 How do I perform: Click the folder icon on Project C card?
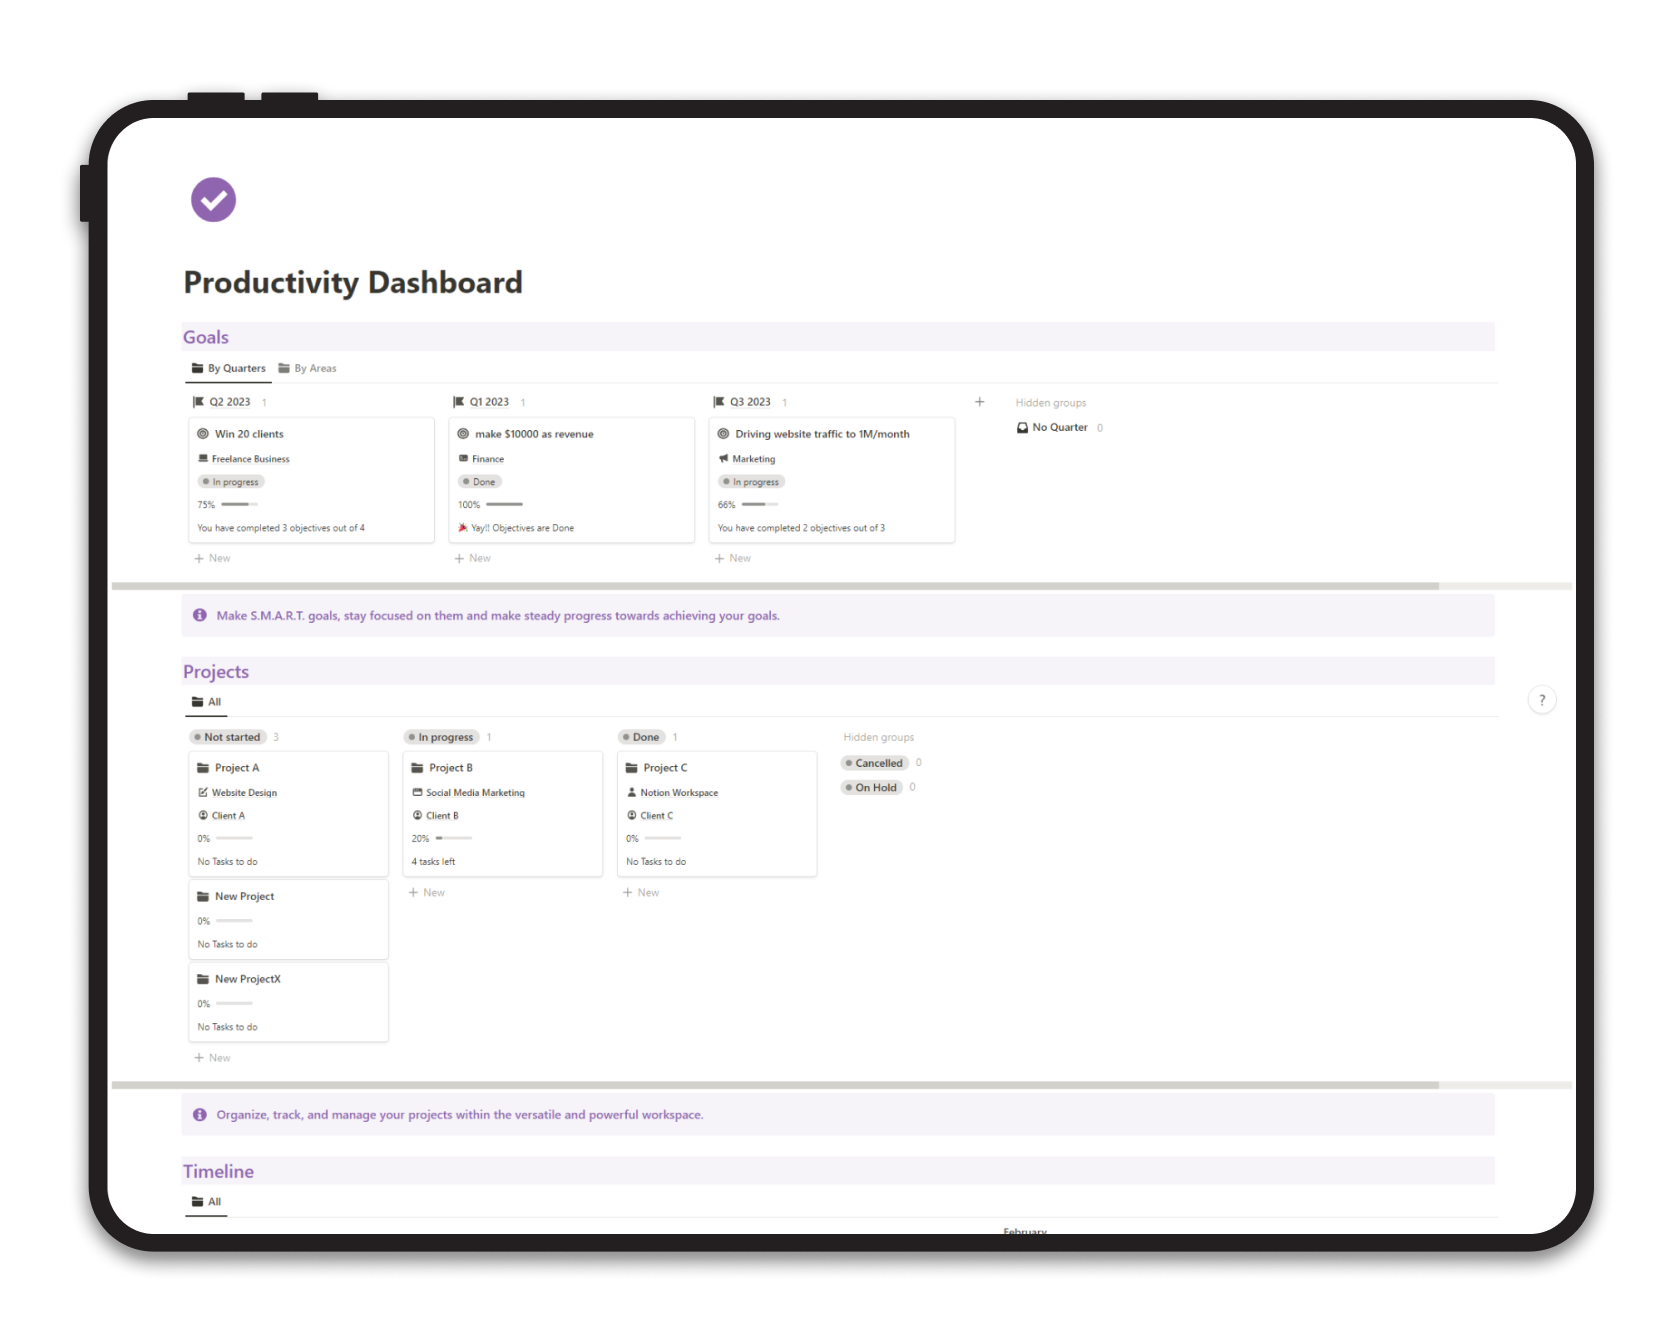pyautogui.click(x=632, y=767)
